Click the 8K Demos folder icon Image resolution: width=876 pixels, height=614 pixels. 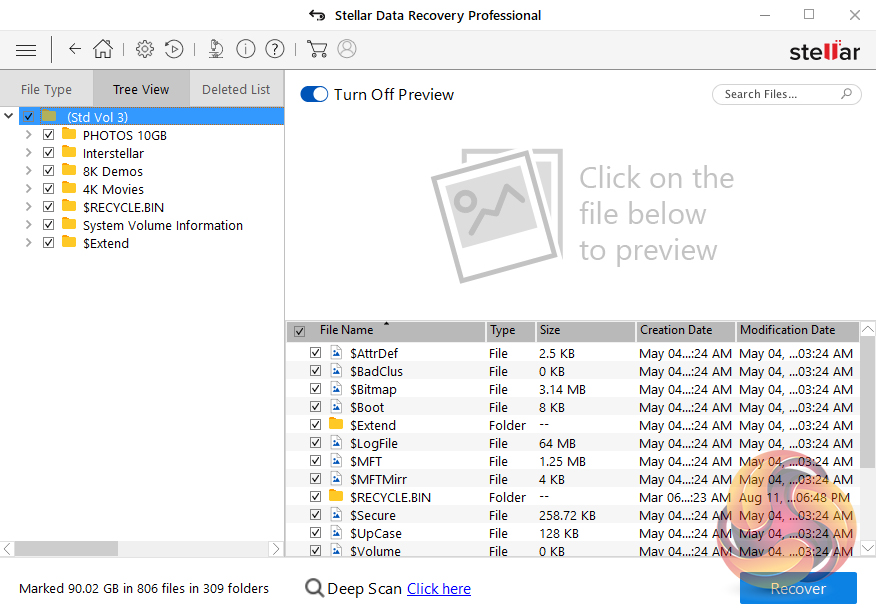[x=69, y=170]
